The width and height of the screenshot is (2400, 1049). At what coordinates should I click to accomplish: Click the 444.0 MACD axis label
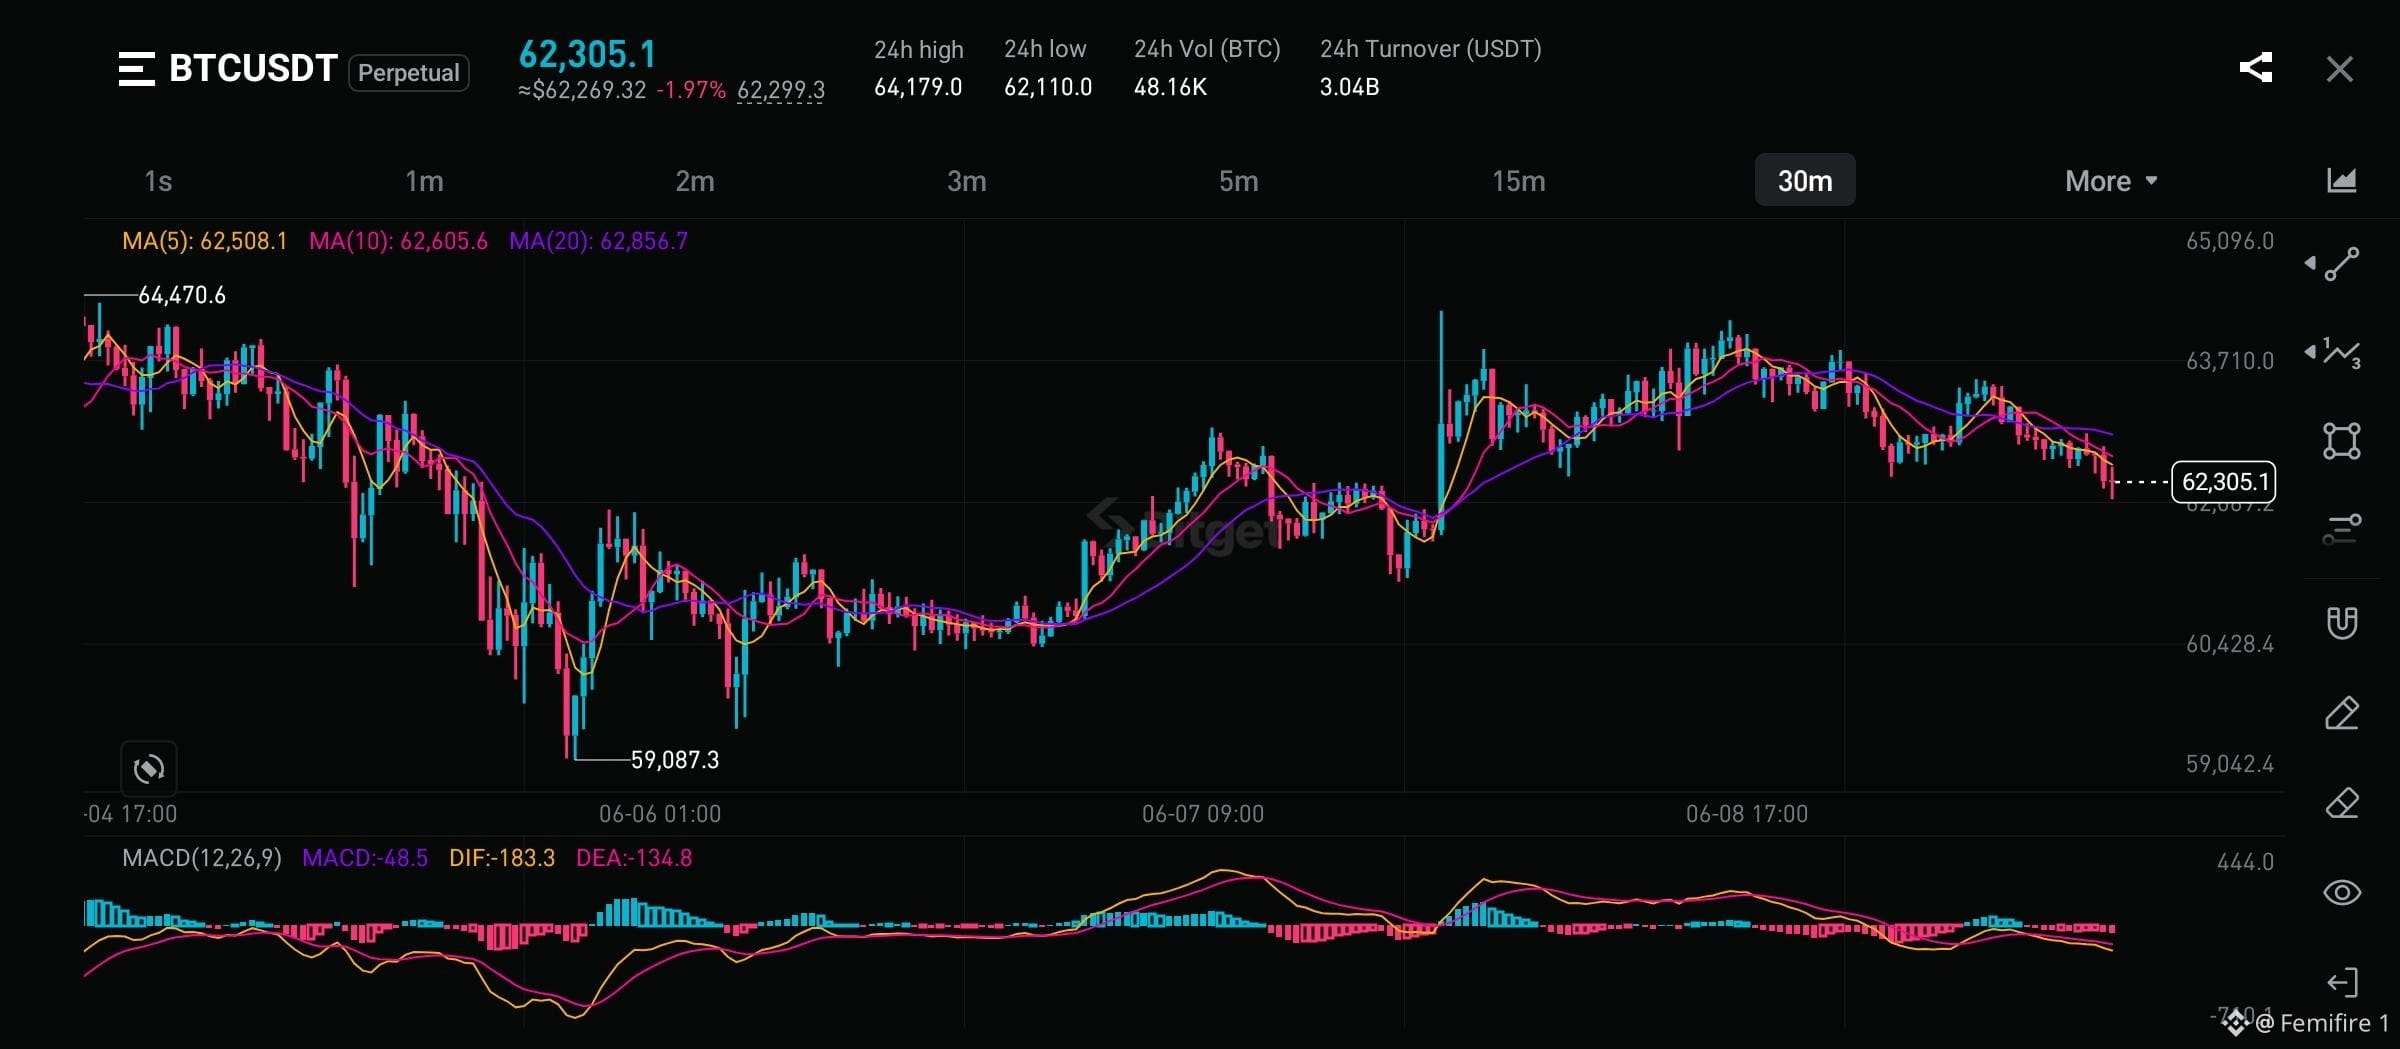click(2245, 862)
